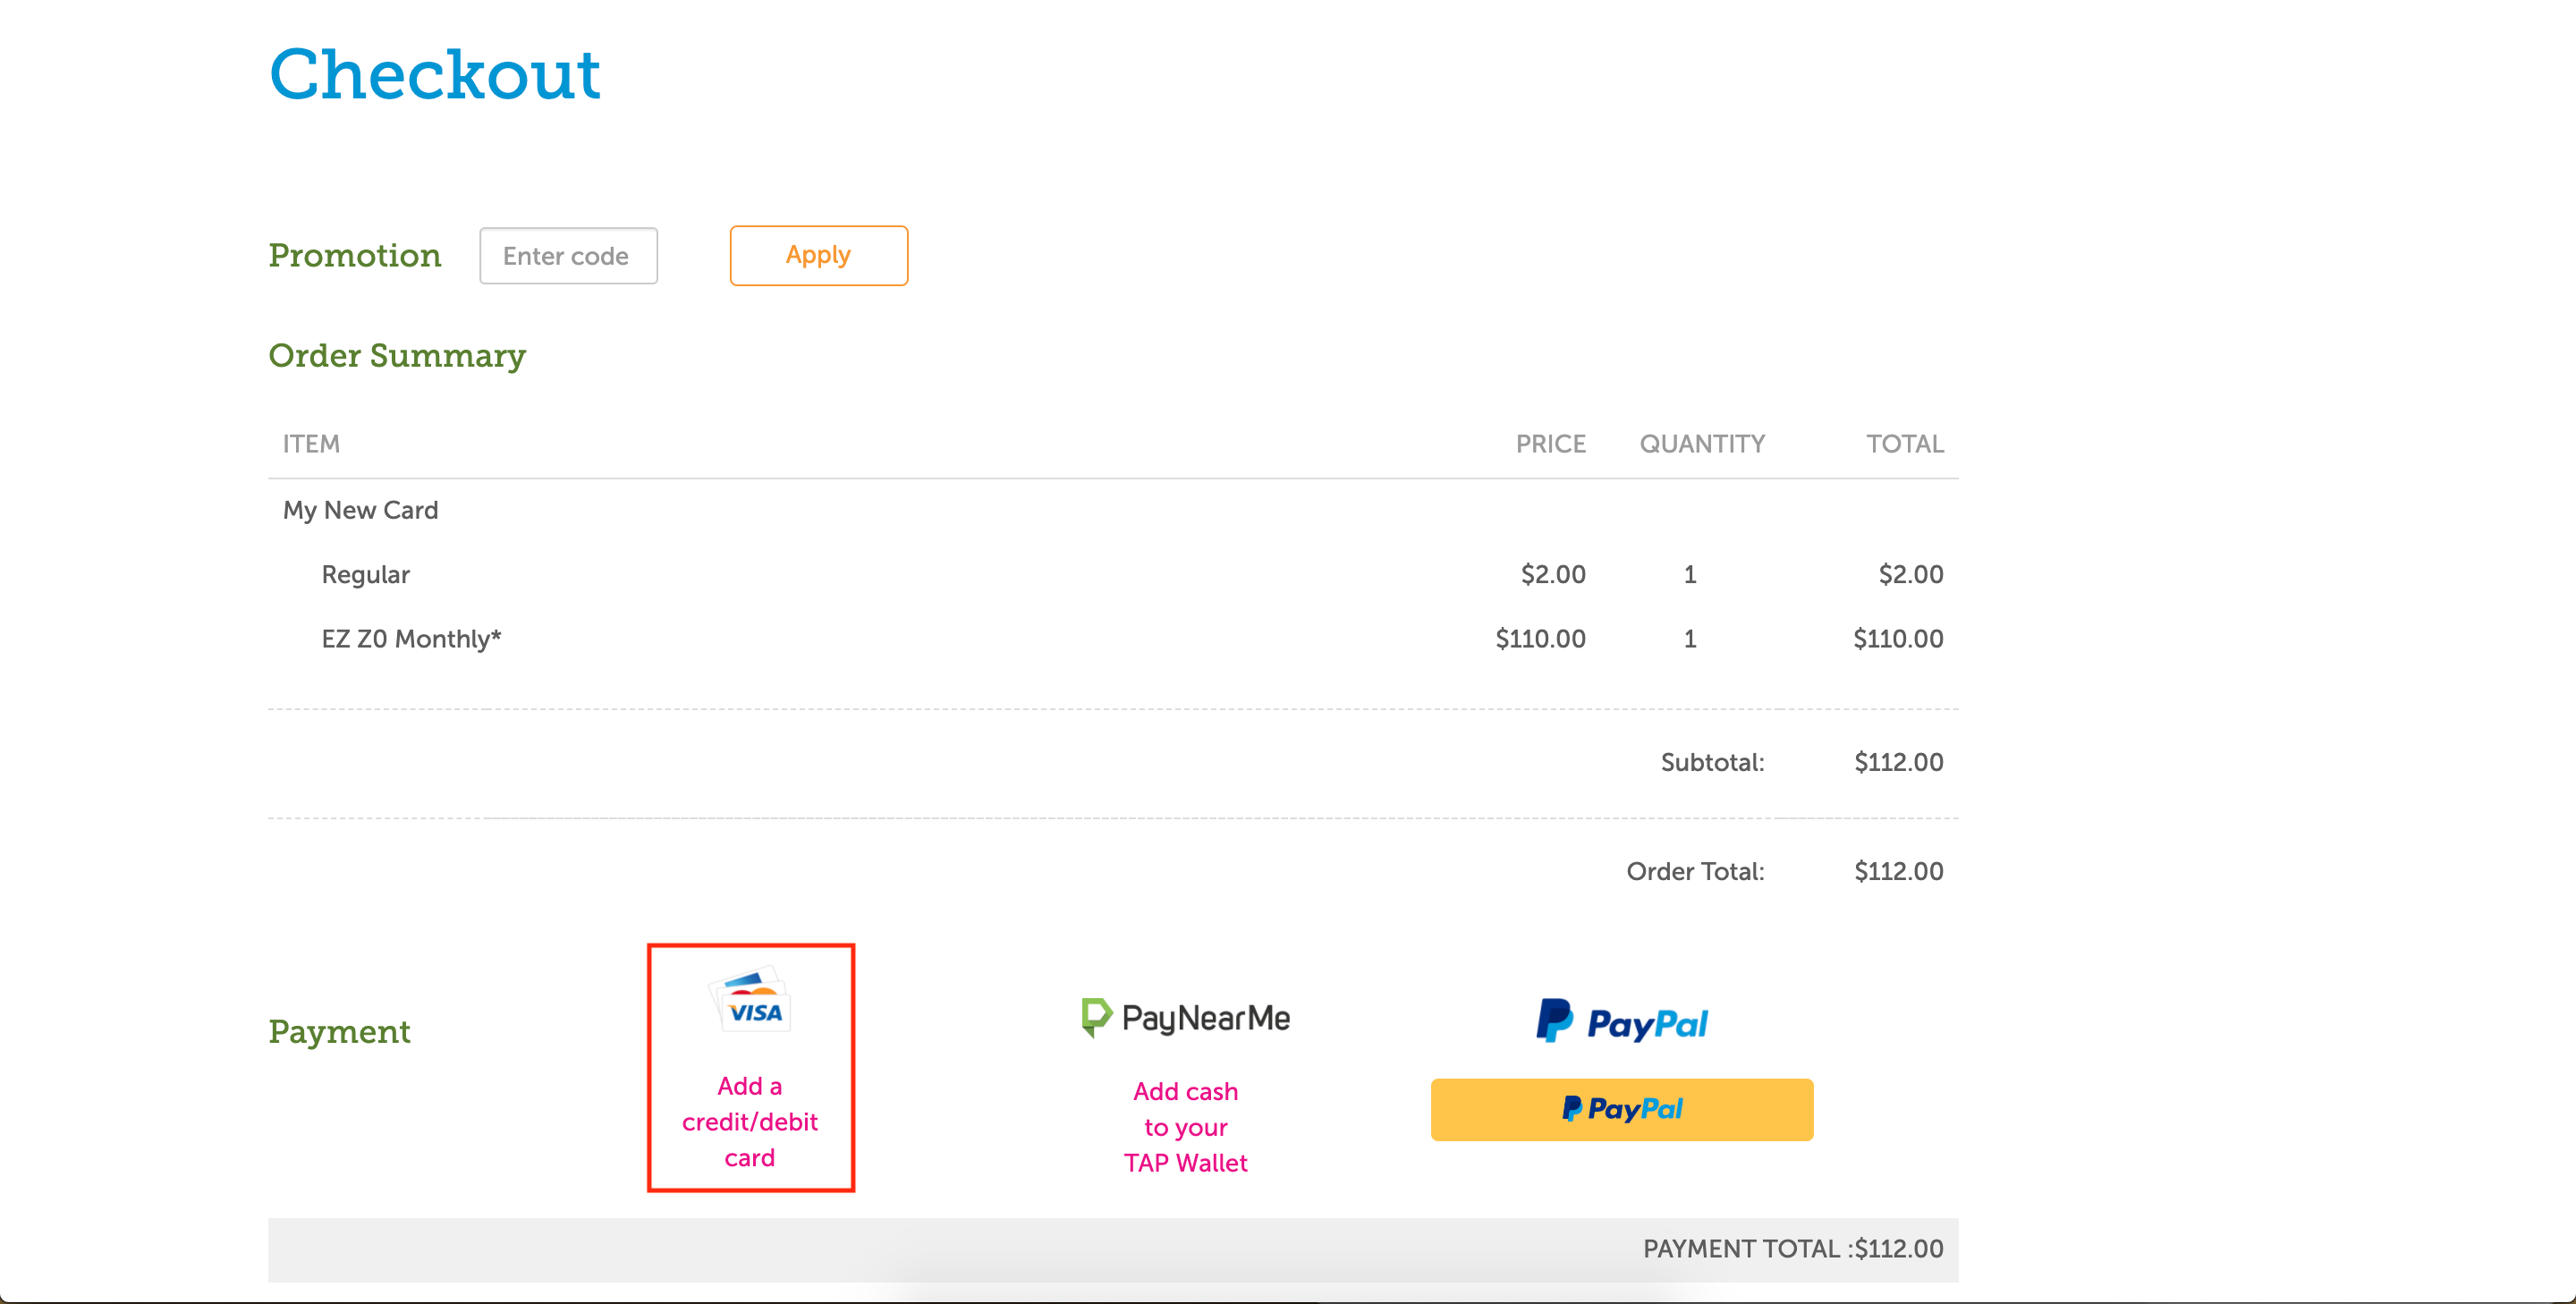Click the Checkout page heading

point(434,75)
